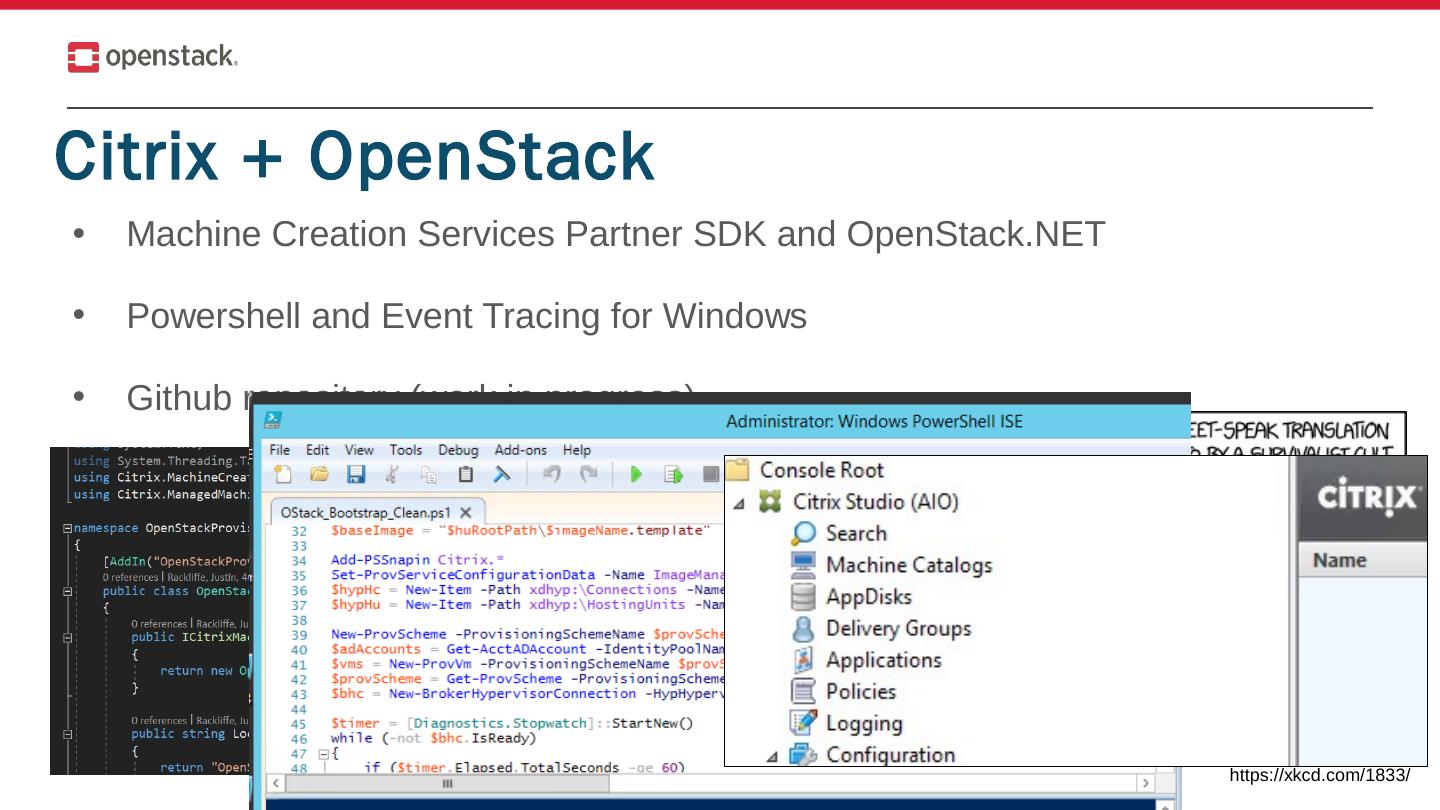This screenshot has height=810, width=1440.
Task: Click the PowerShell ISE title bar app icon
Action: (272, 421)
